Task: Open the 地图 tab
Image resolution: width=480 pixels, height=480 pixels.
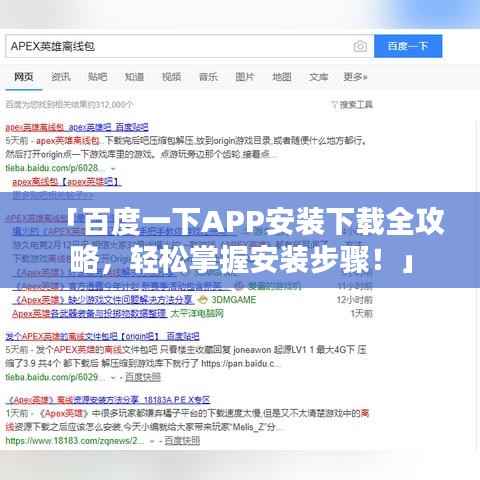Action: click(282, 77)
